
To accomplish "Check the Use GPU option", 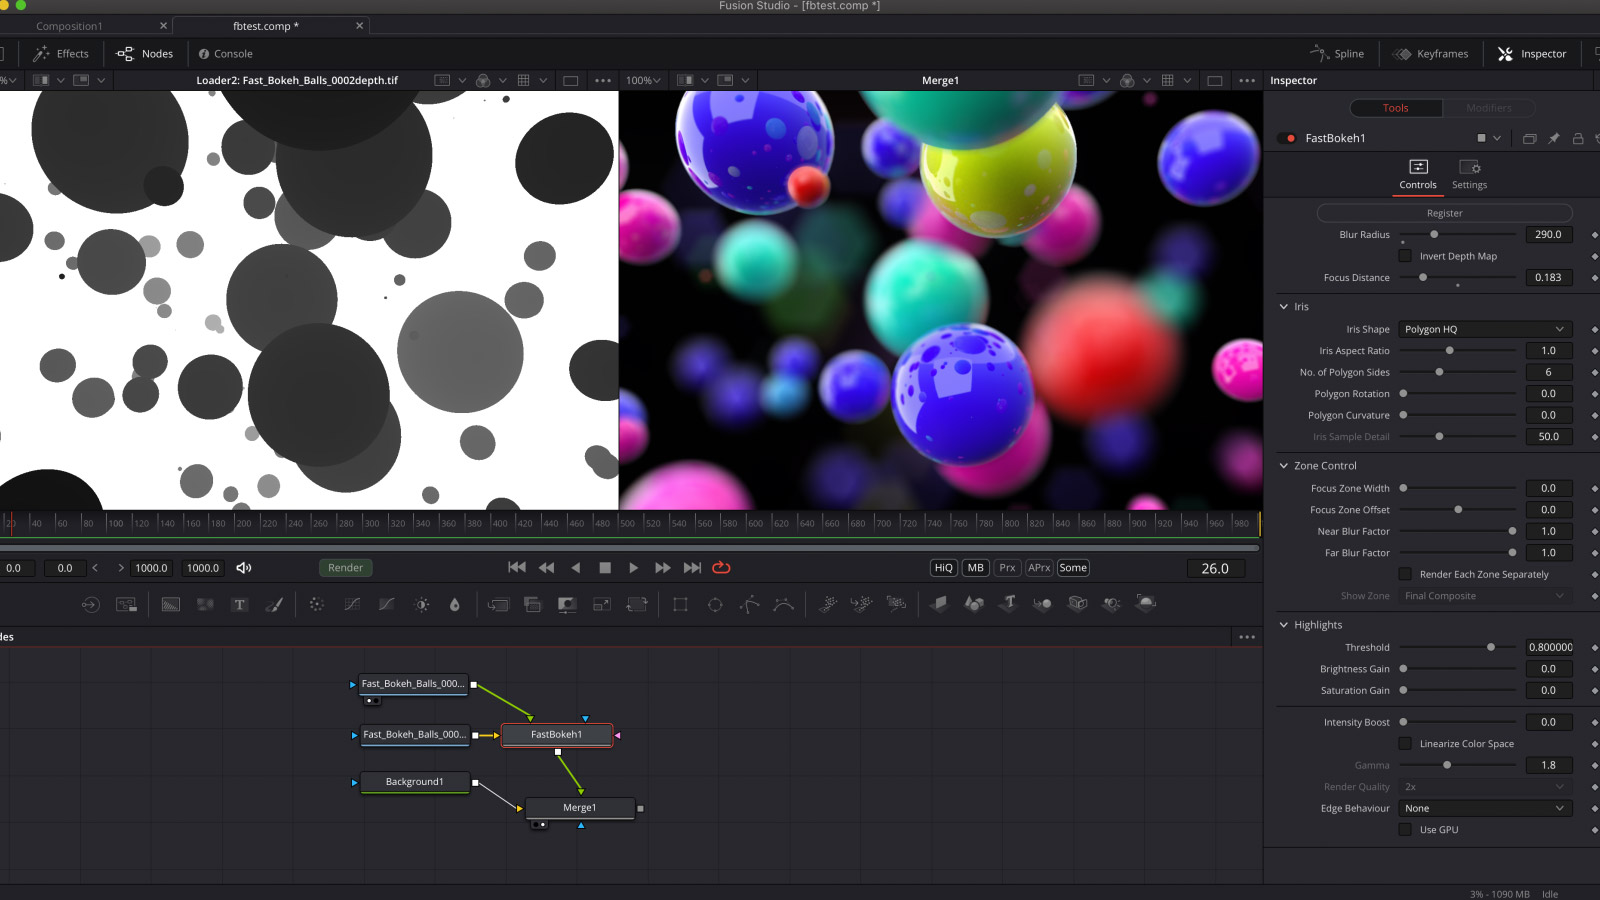I will click(1405, 830).
